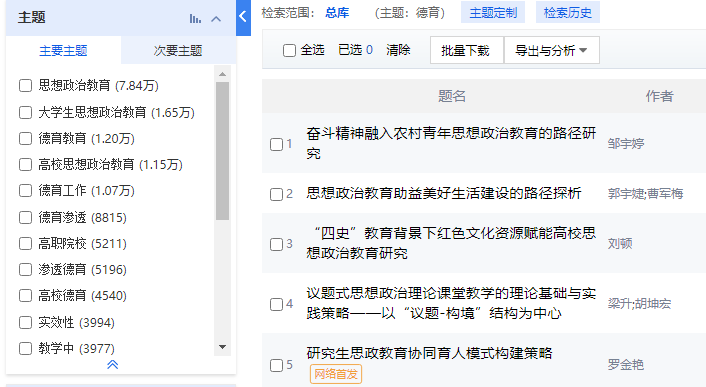706x387 pixels.
Task: Tick the 全选 select-all checkbox
Action: tap(290, 50)
